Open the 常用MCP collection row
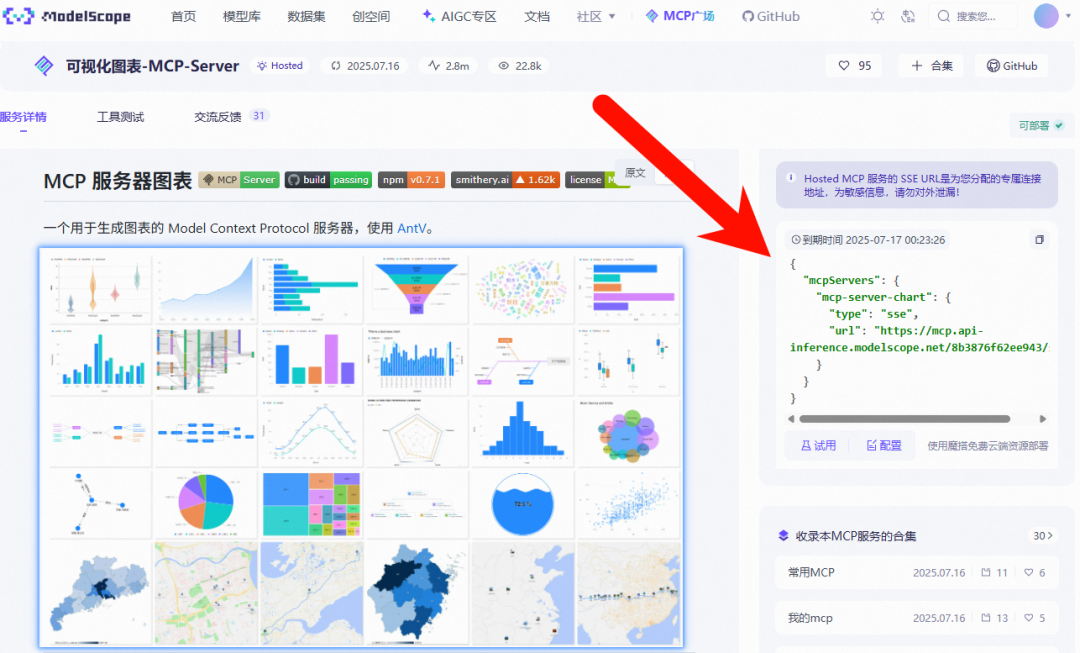Screen dimensions: 1080x653 (x=917, y=572)
